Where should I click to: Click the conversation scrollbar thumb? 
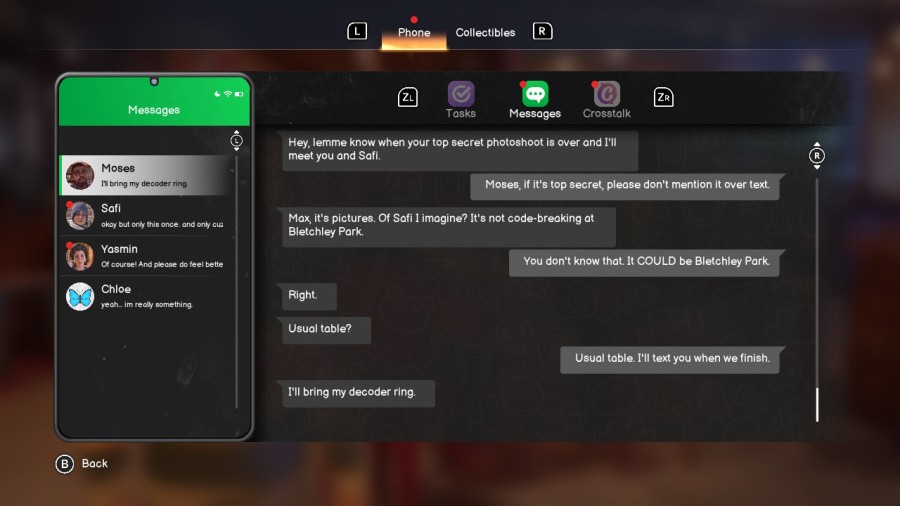[817, 404]
